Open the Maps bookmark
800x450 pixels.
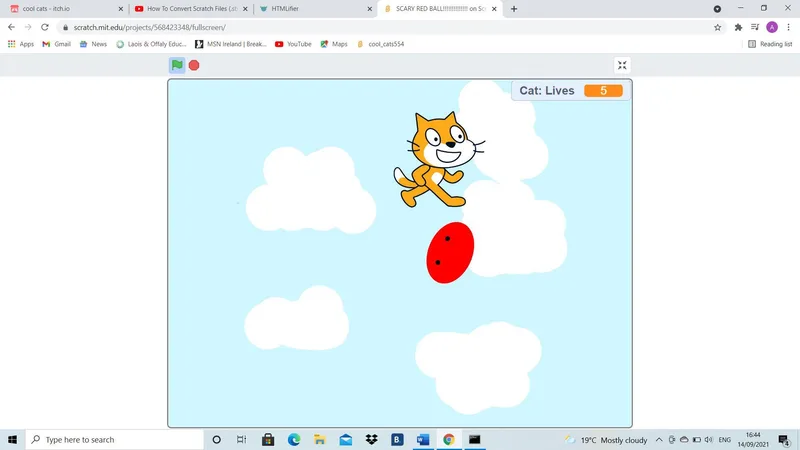(x=334, y=44)
